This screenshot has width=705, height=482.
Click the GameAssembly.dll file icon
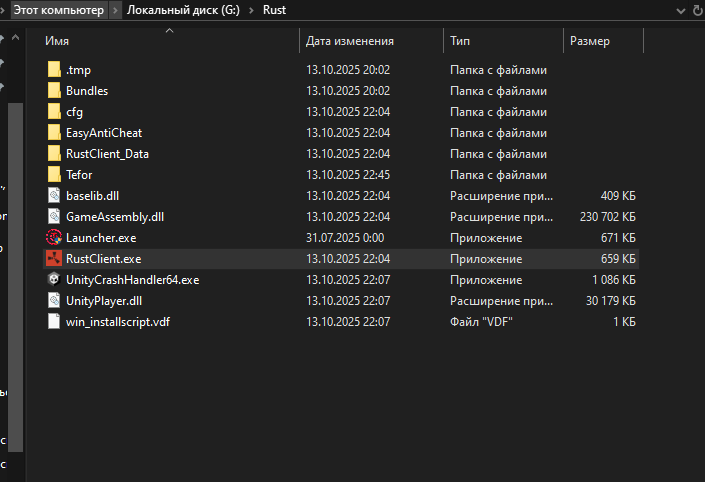[54, 216]
